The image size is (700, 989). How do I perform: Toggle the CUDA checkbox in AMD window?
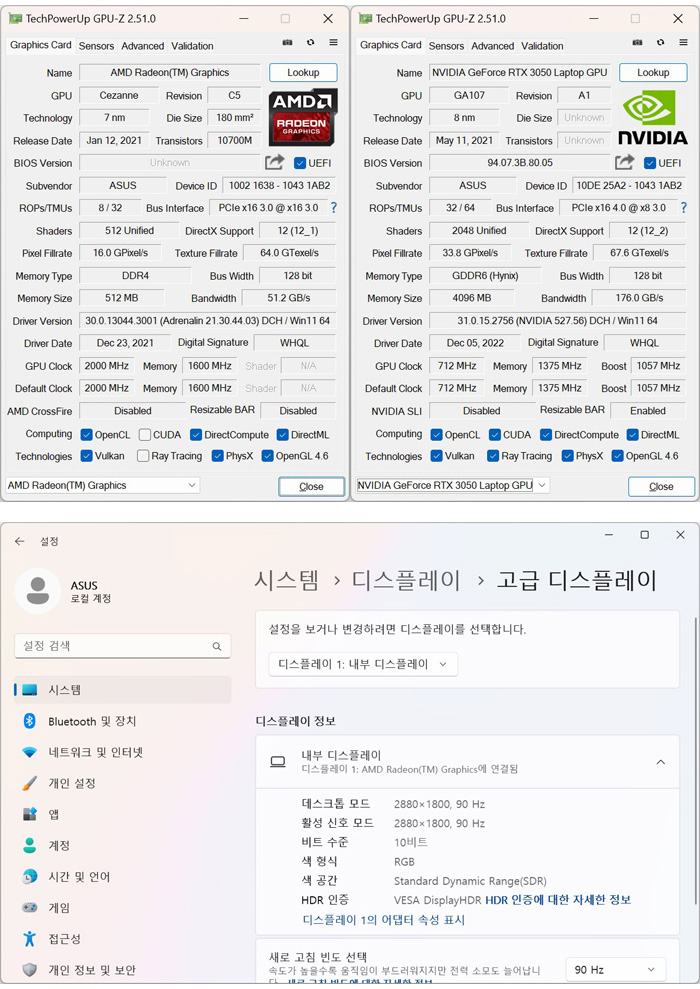point(145,434)
